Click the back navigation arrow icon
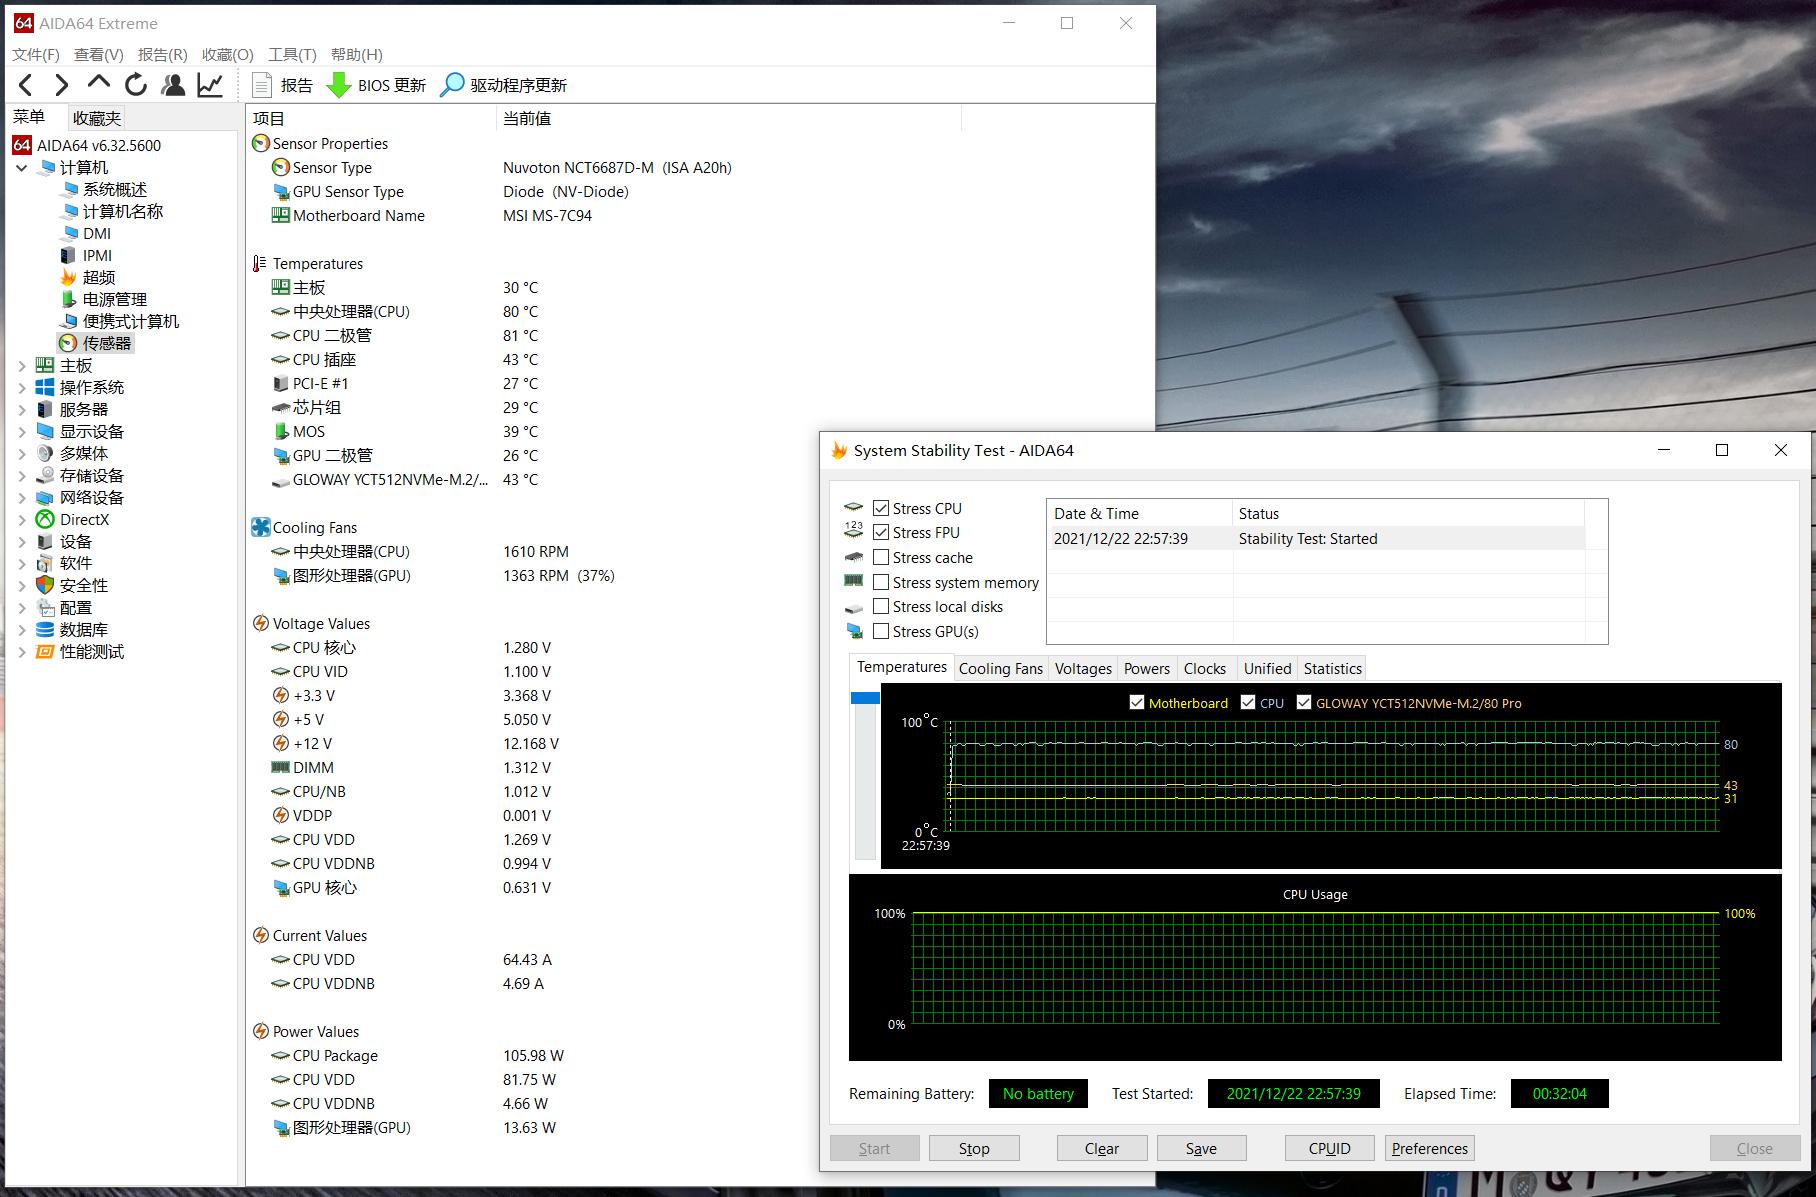The image size is (1816, 1197). click(x=26, y=85)
